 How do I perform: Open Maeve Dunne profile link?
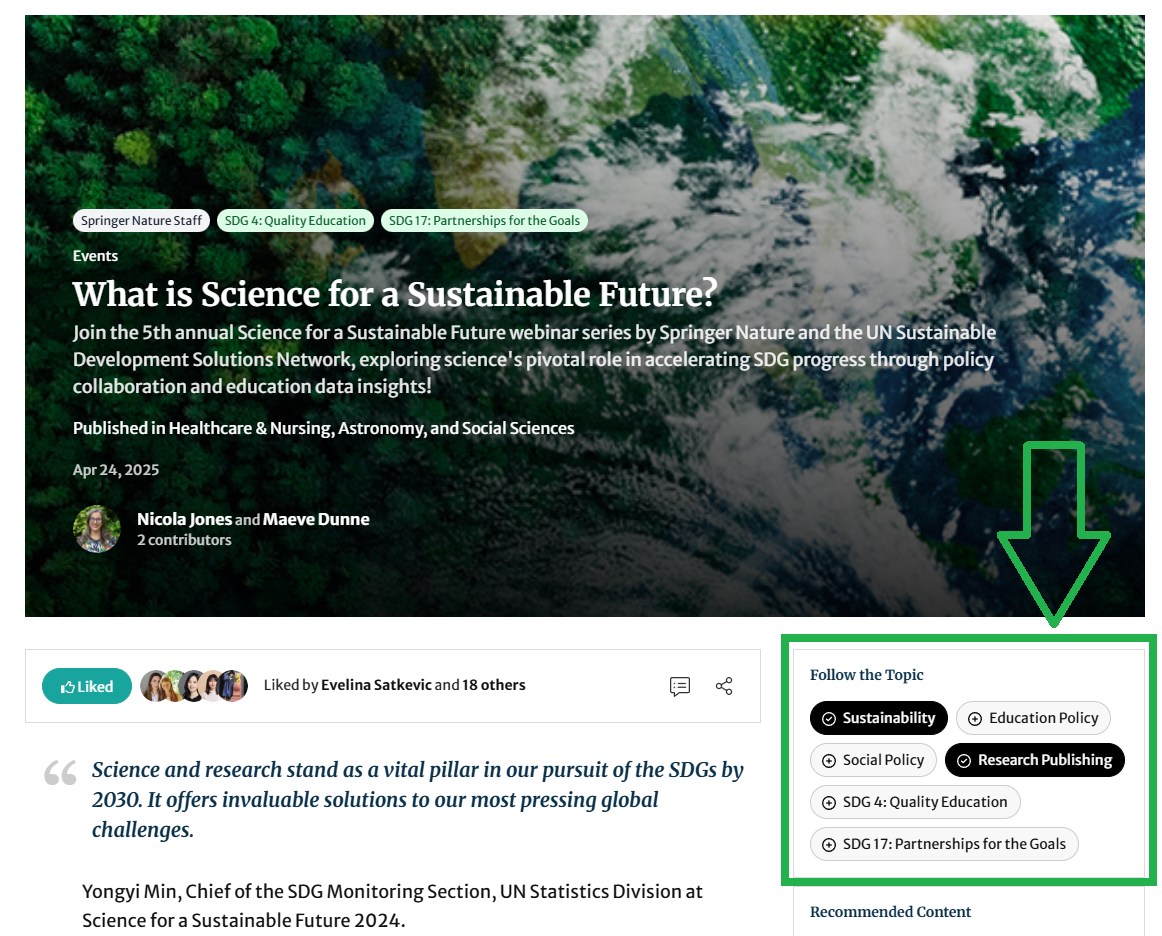(x=316, y=519)
